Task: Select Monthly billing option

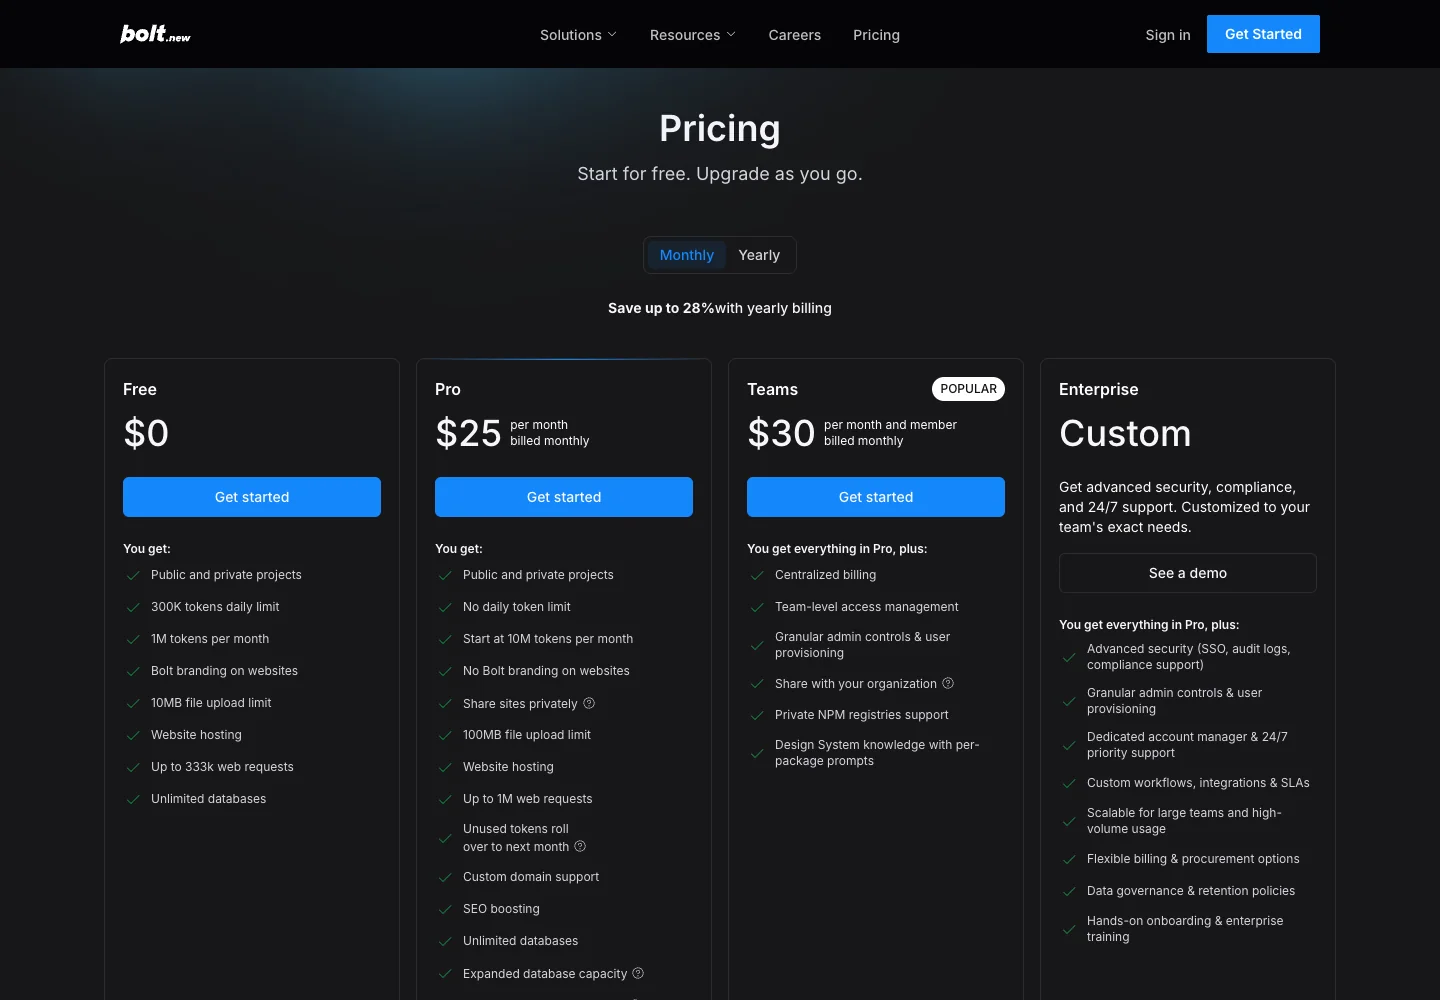Action: point(687,255)
